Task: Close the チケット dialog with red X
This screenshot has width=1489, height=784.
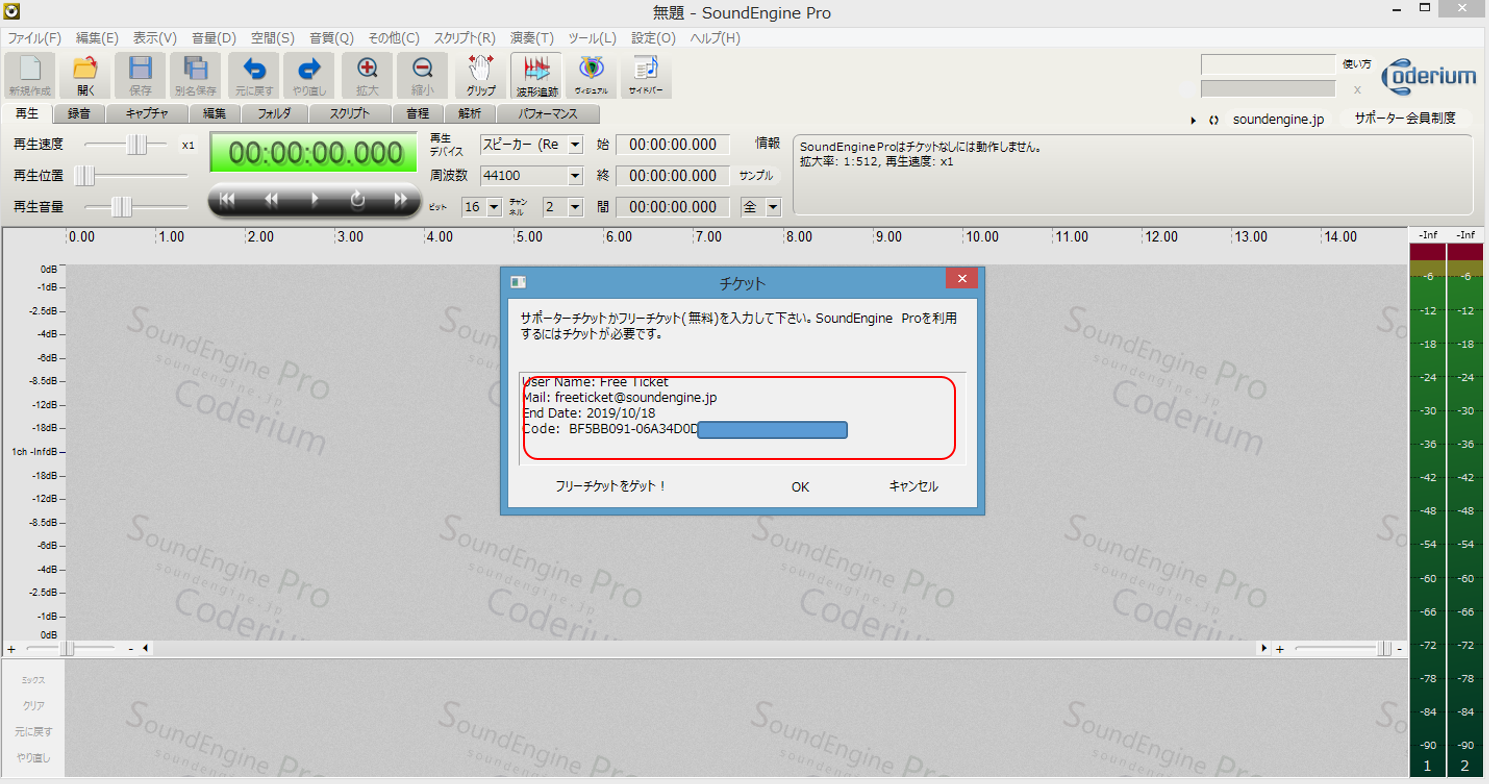Action: pyautogui.click(x=961, y=279)
